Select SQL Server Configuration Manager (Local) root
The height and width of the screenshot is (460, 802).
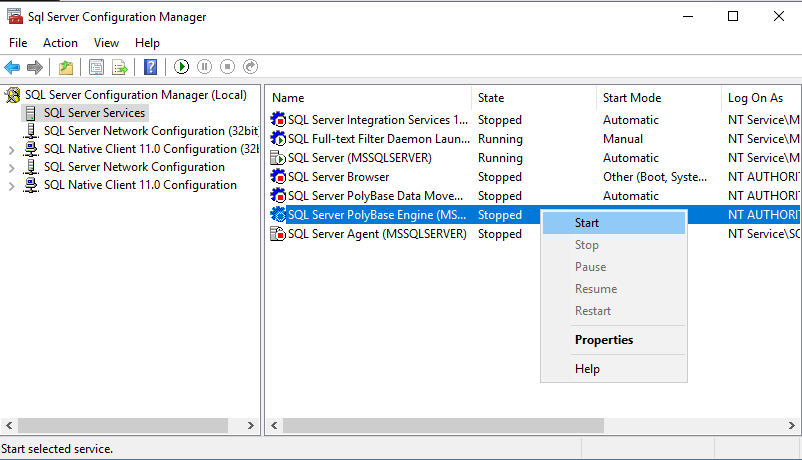click(x=136, y=95)
